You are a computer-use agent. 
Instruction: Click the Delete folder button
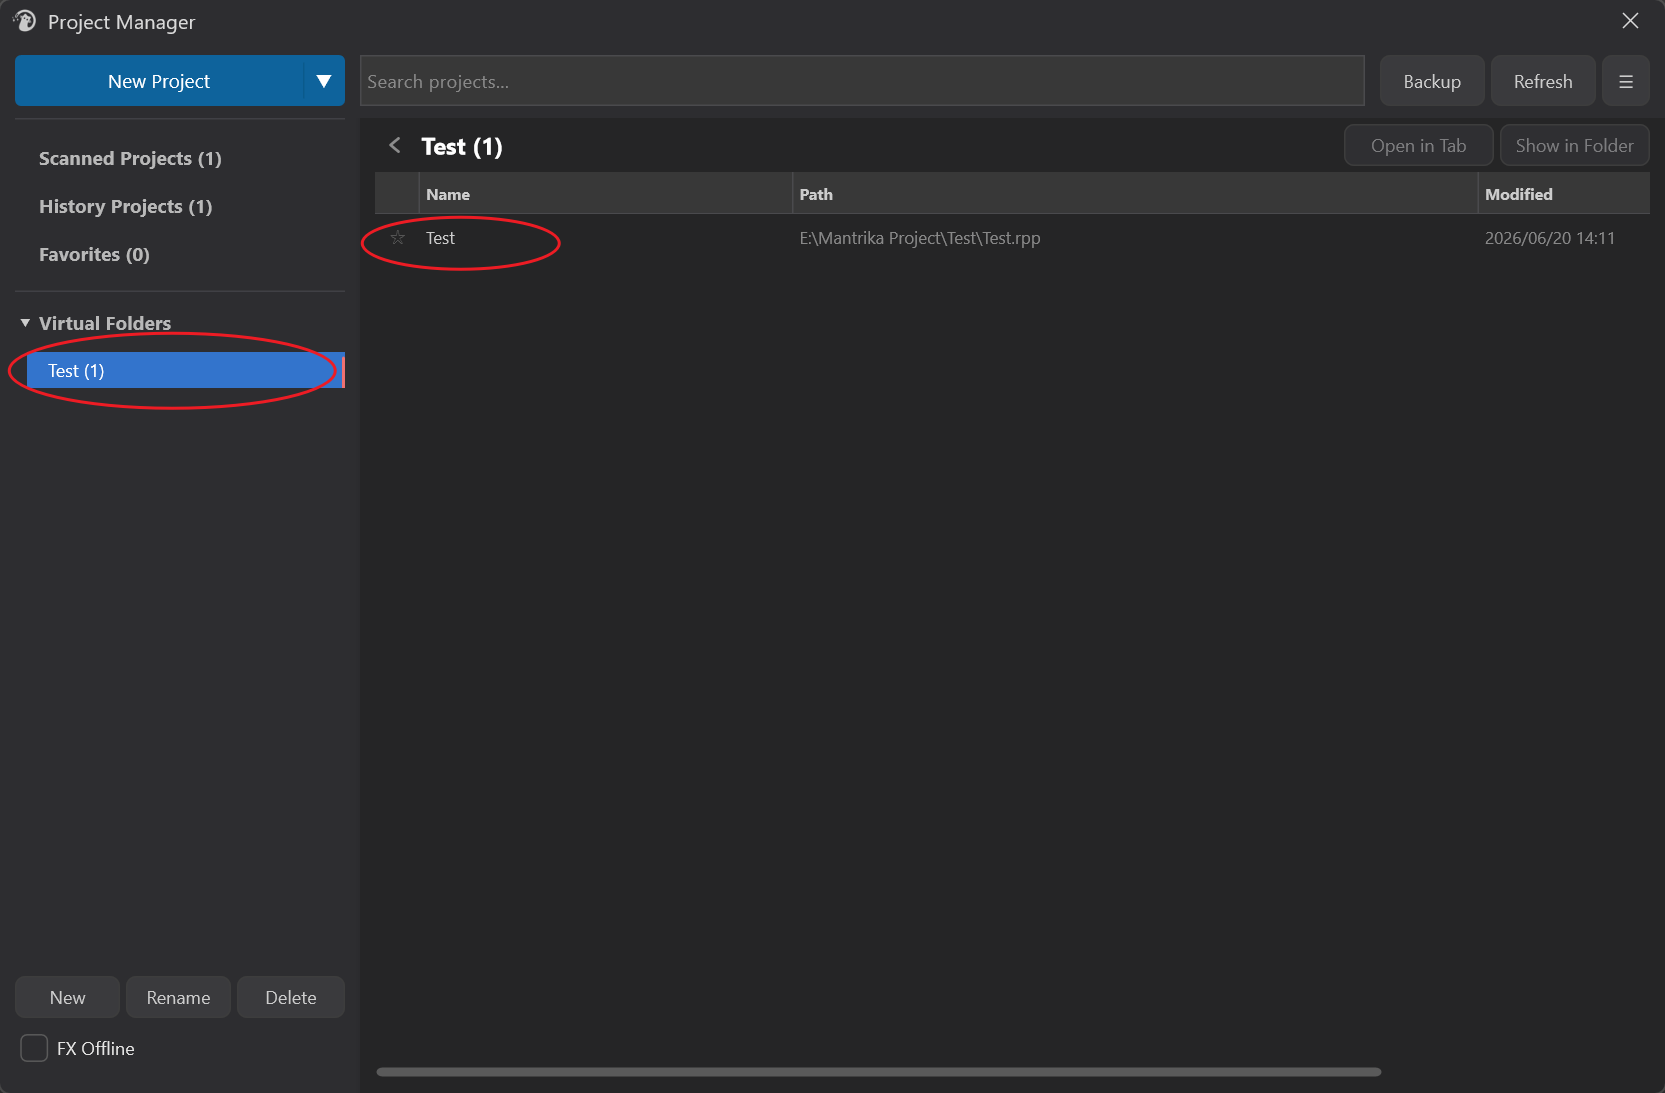pyautogui.click(x=291, y=998)
